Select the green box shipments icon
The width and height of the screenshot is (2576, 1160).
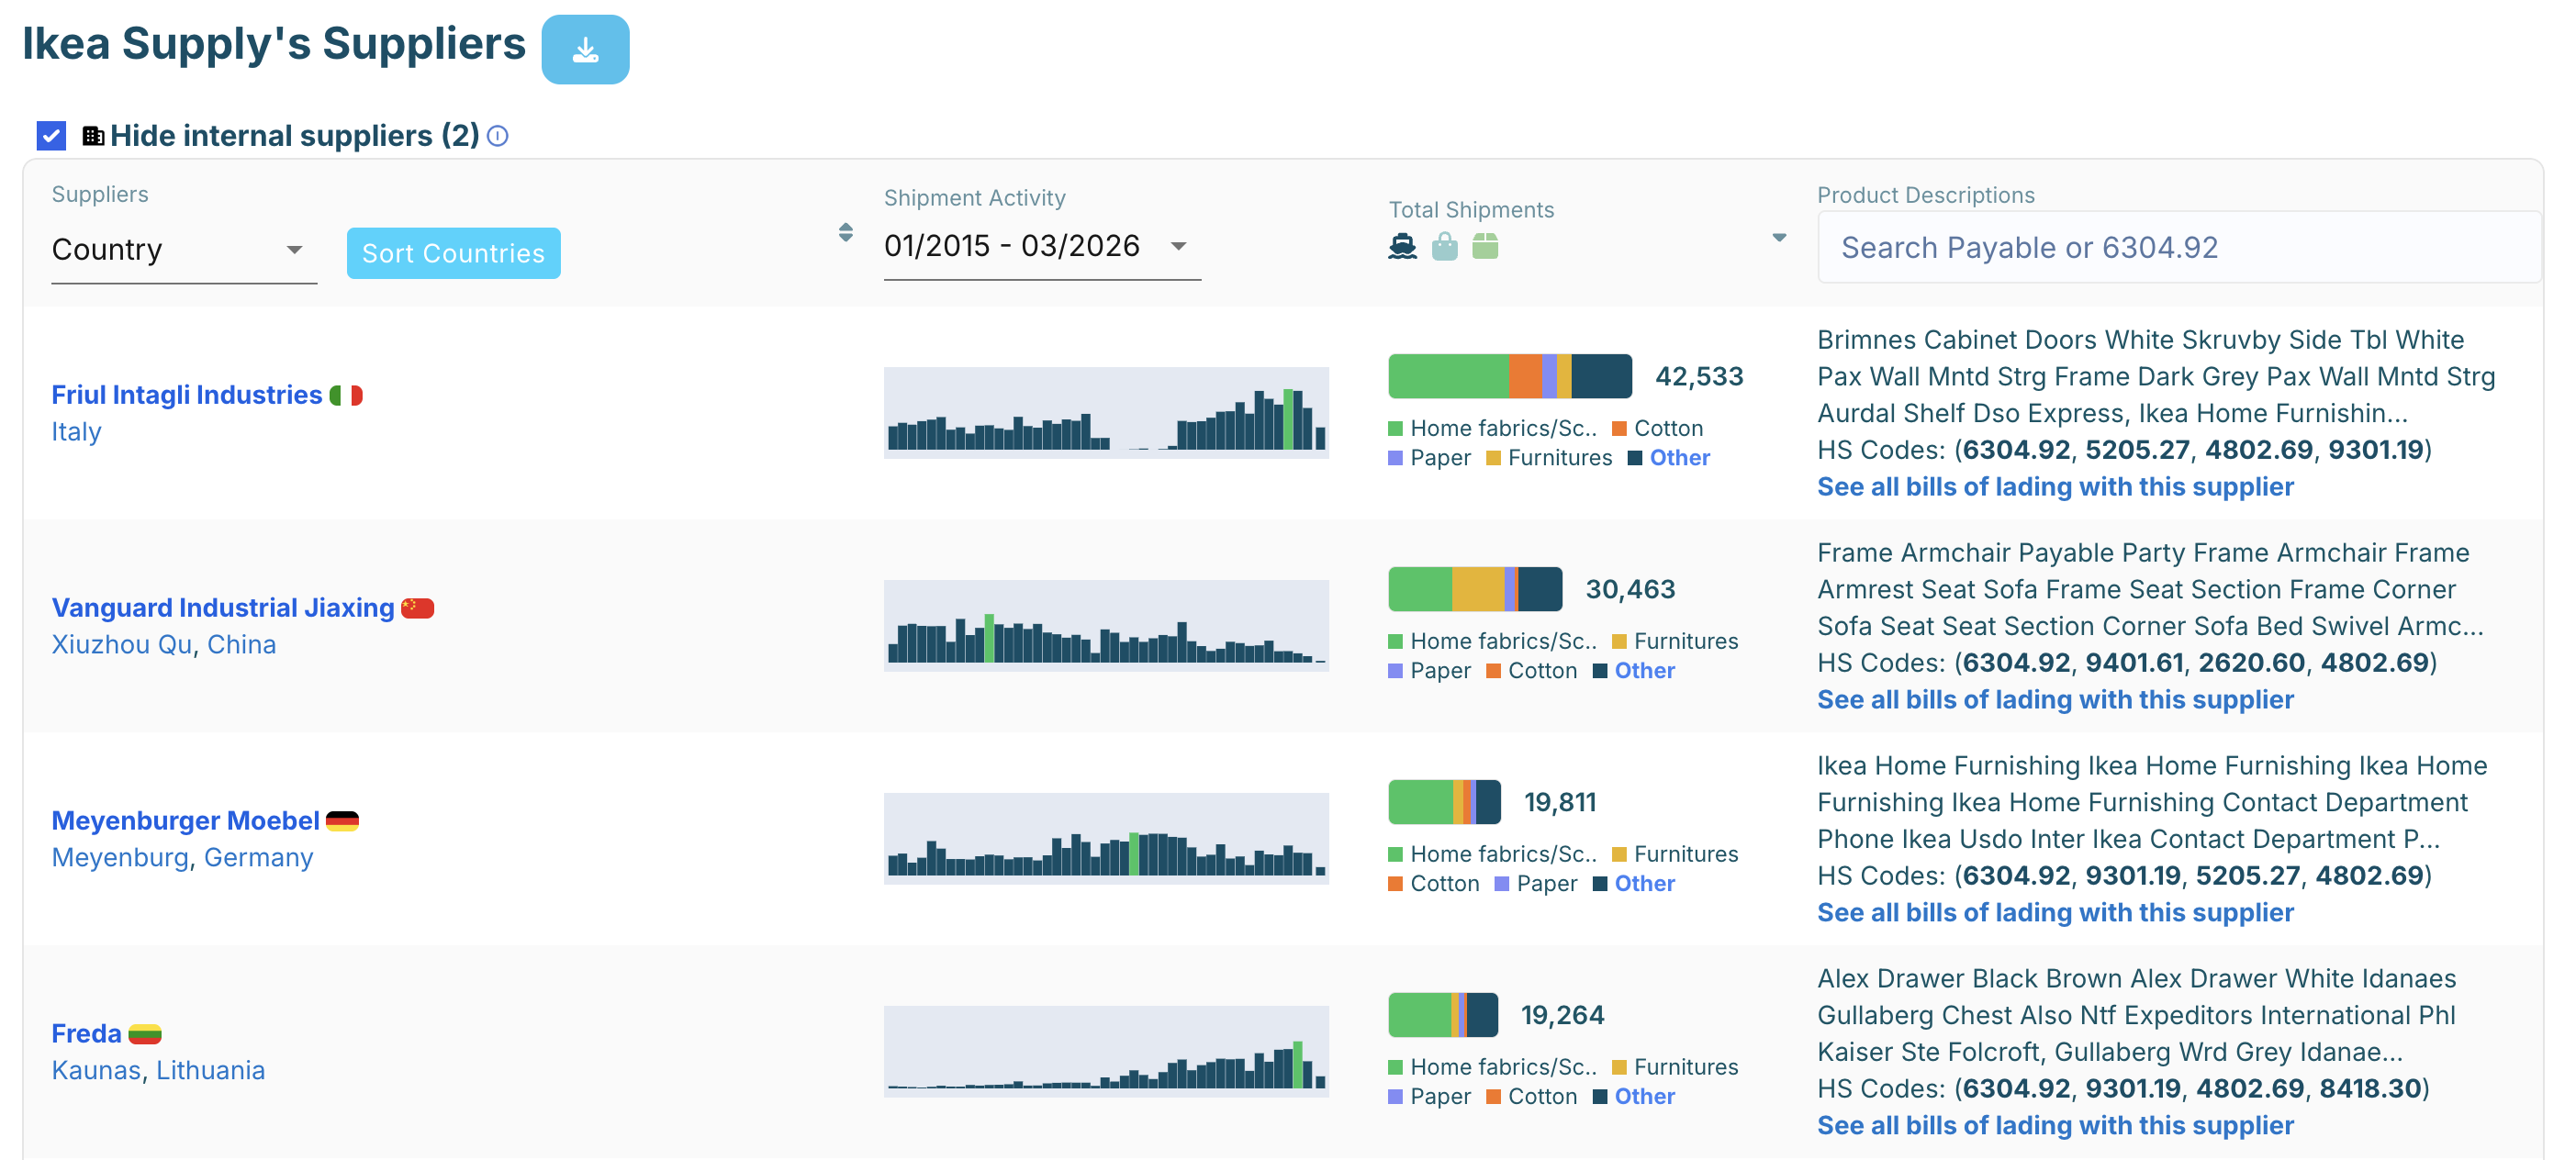coord(1485,246)
